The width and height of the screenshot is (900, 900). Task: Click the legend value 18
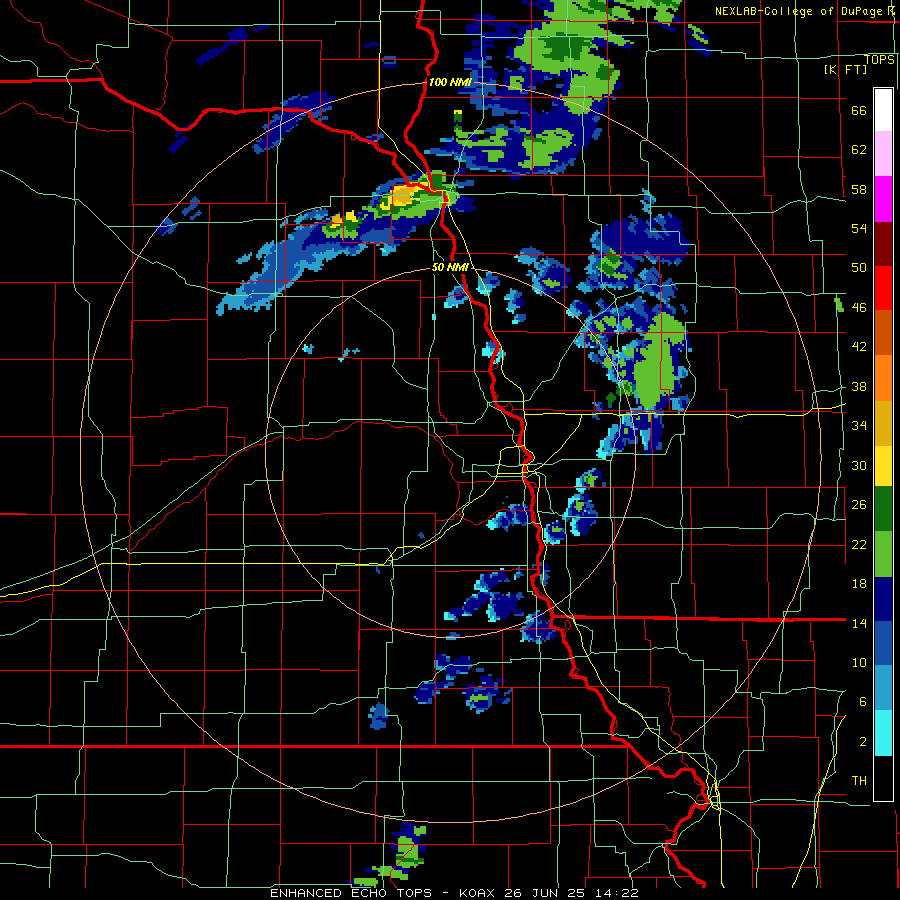[859, 584]
